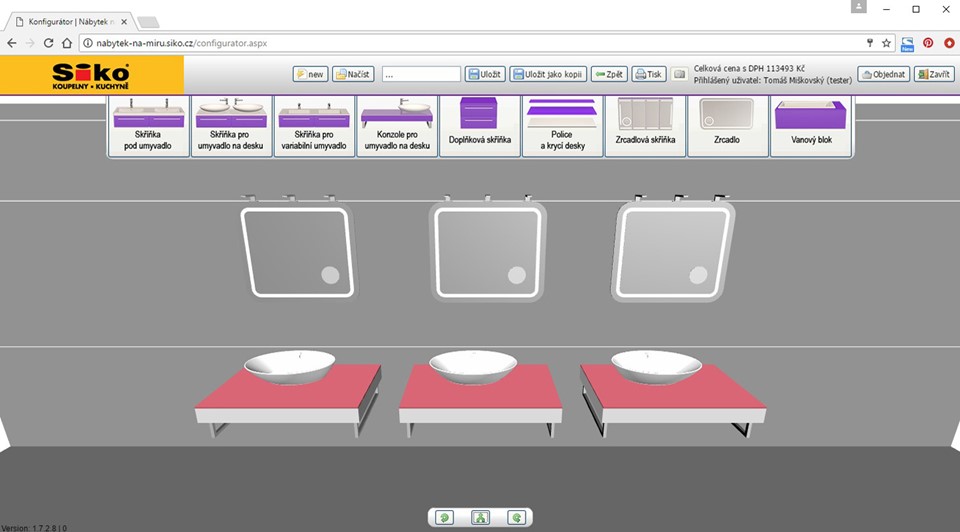The image size is (960, 532).
Task: Reset view with the center bottom icon
Action: 481,517
